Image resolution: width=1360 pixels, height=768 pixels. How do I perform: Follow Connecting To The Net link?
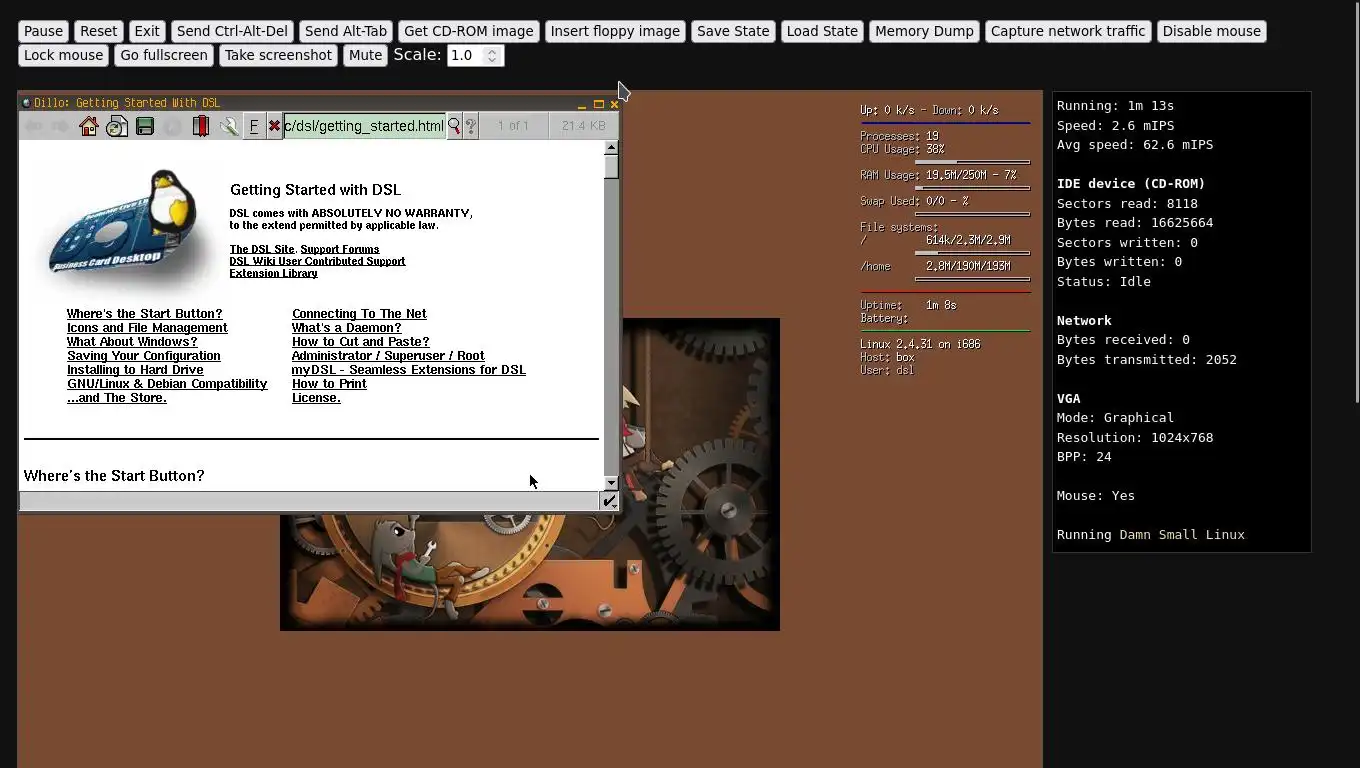pyautogui.click(x=359, y=314)
